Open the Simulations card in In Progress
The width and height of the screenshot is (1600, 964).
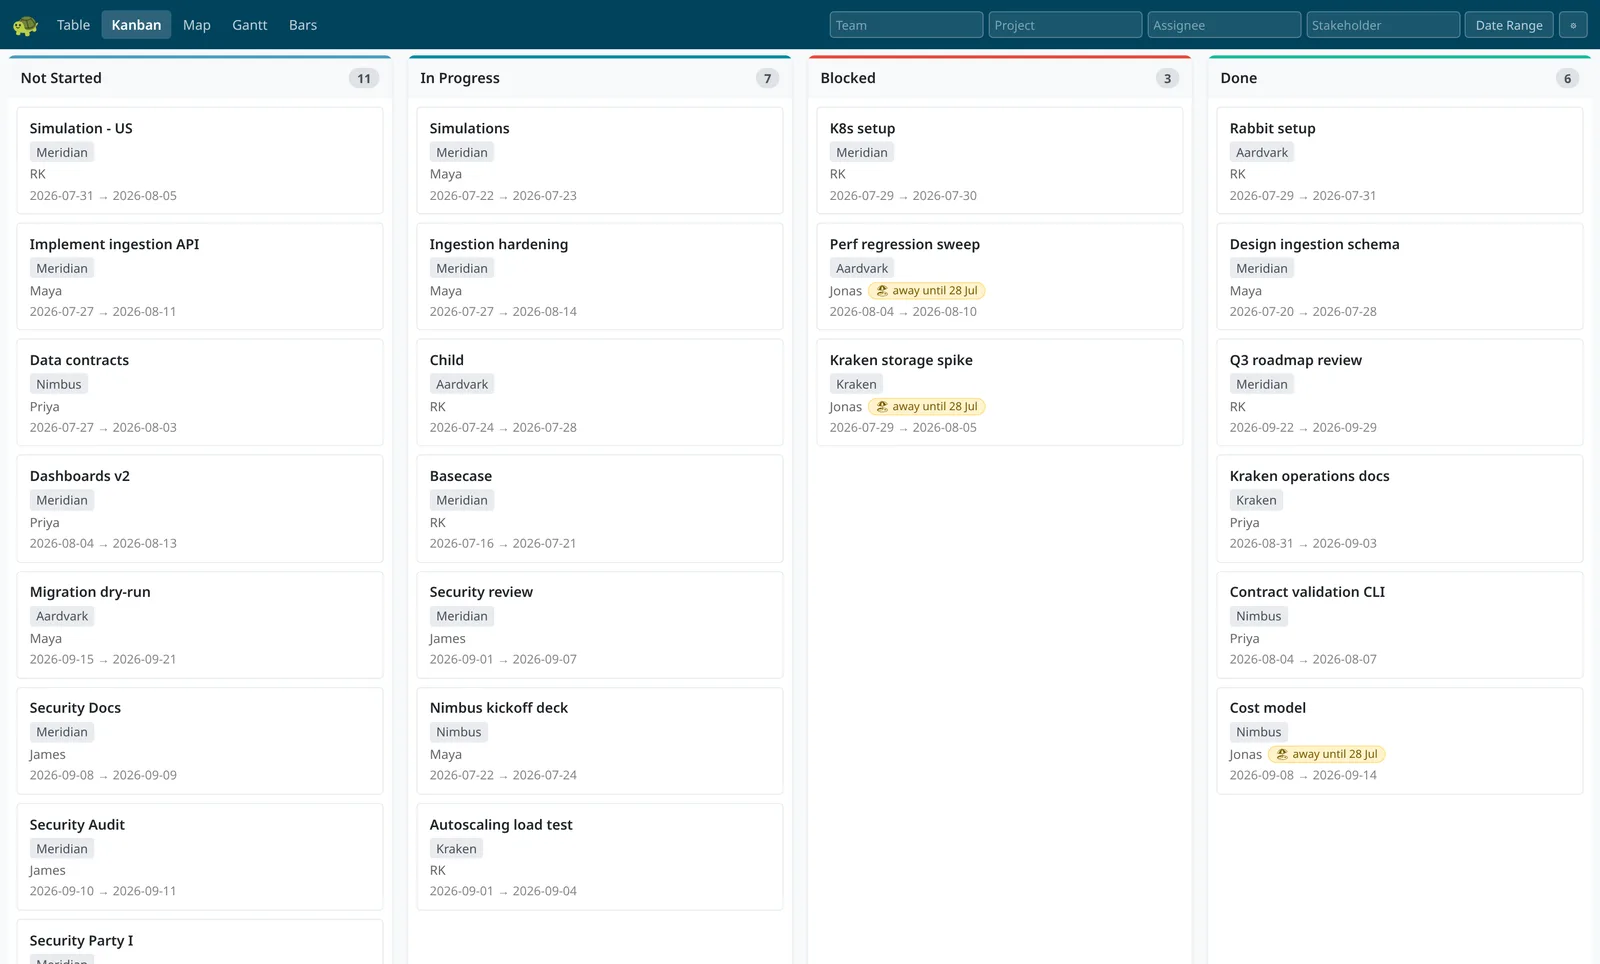[x=600, y=161]
